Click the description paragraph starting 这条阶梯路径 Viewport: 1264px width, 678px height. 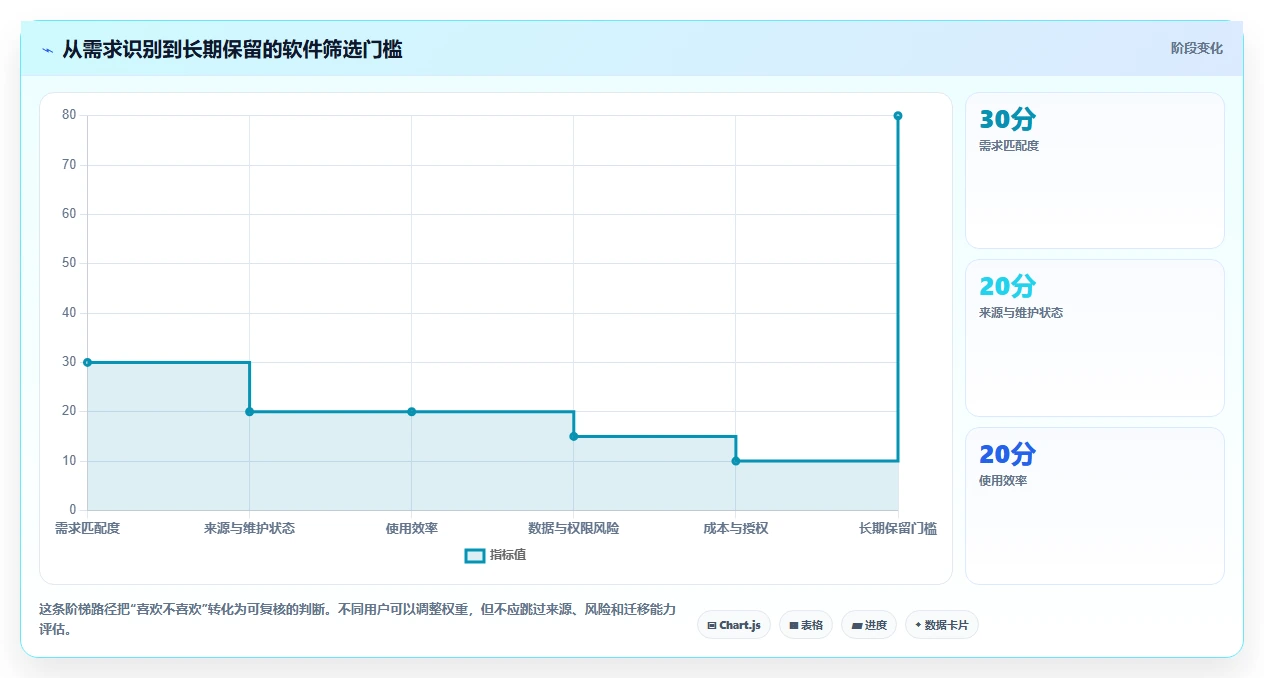(357, 619)
